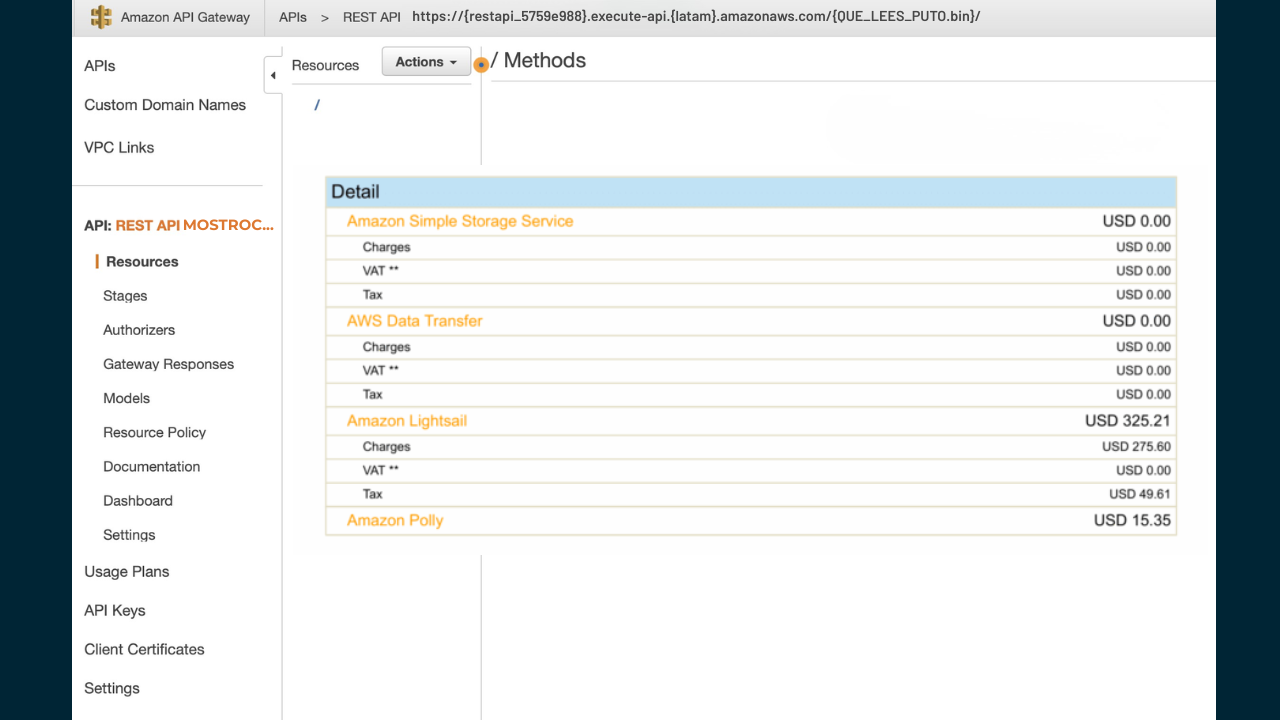
Task: Select the root "/" resource in tree
Action: pyautogui.click(x=317, y=105)
